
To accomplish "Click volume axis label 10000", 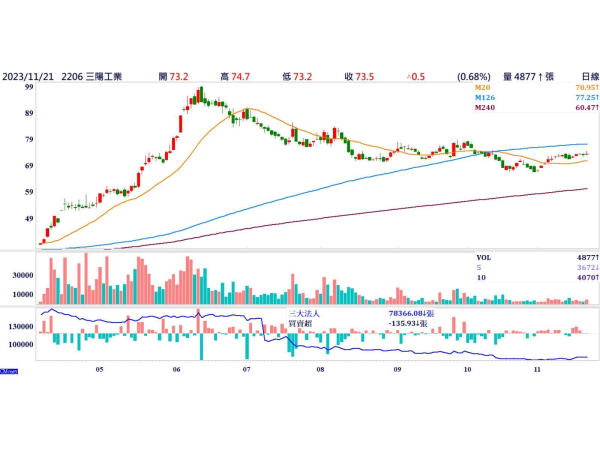I will click(23, 295).
